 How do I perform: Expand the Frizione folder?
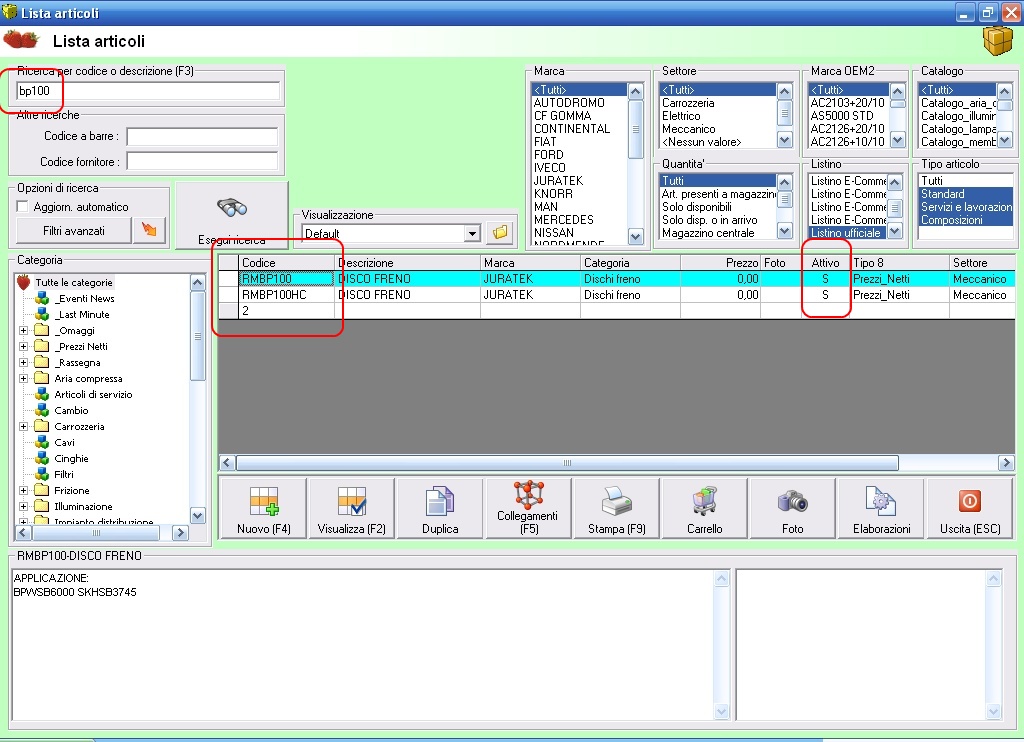click(24, 491)
